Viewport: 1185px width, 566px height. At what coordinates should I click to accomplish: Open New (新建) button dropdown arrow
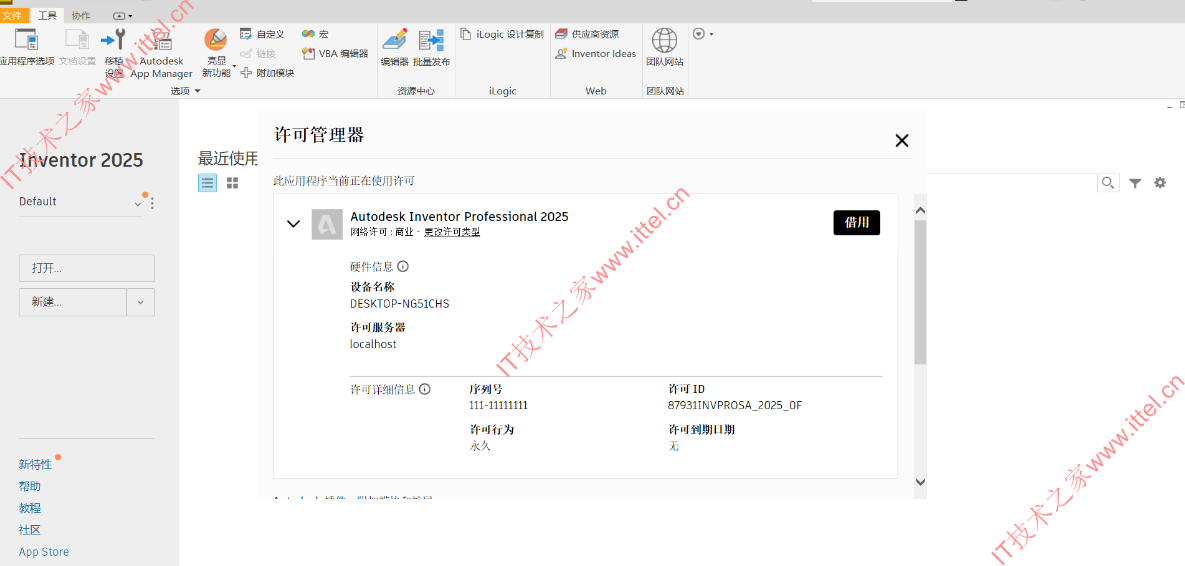tap(141, 302)
